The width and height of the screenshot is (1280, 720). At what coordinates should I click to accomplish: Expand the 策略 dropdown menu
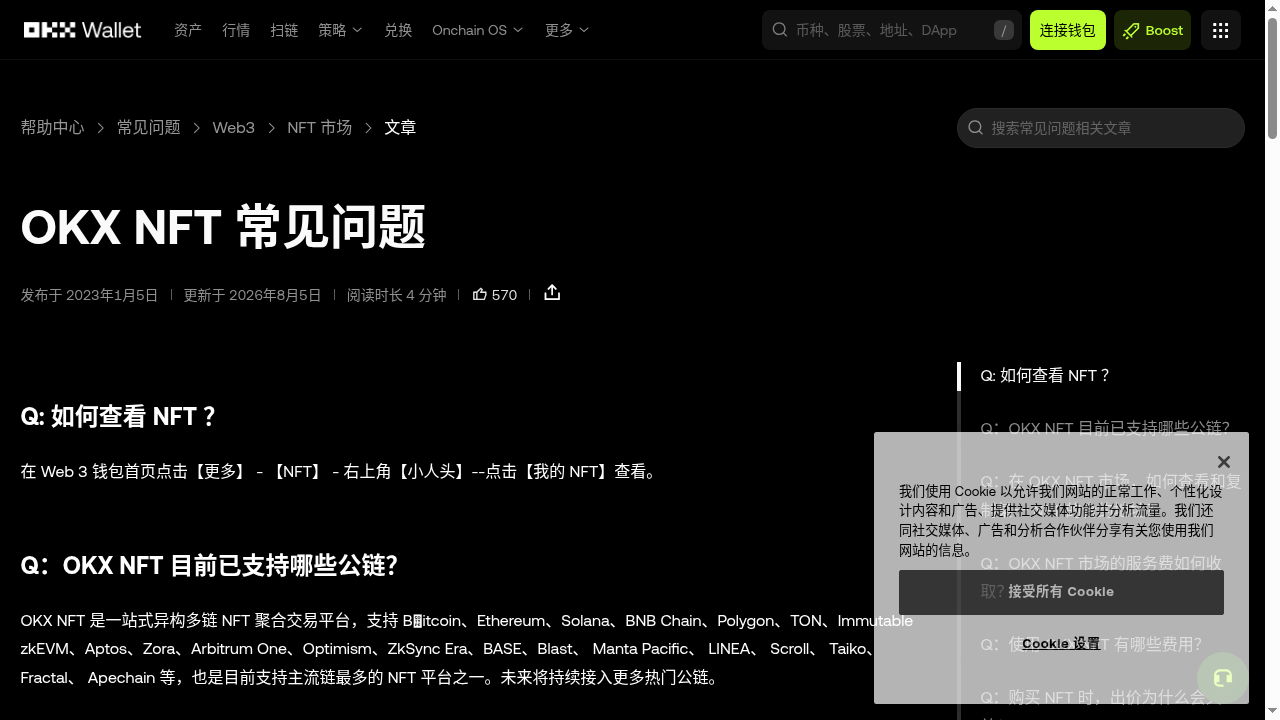pos(340,30)
